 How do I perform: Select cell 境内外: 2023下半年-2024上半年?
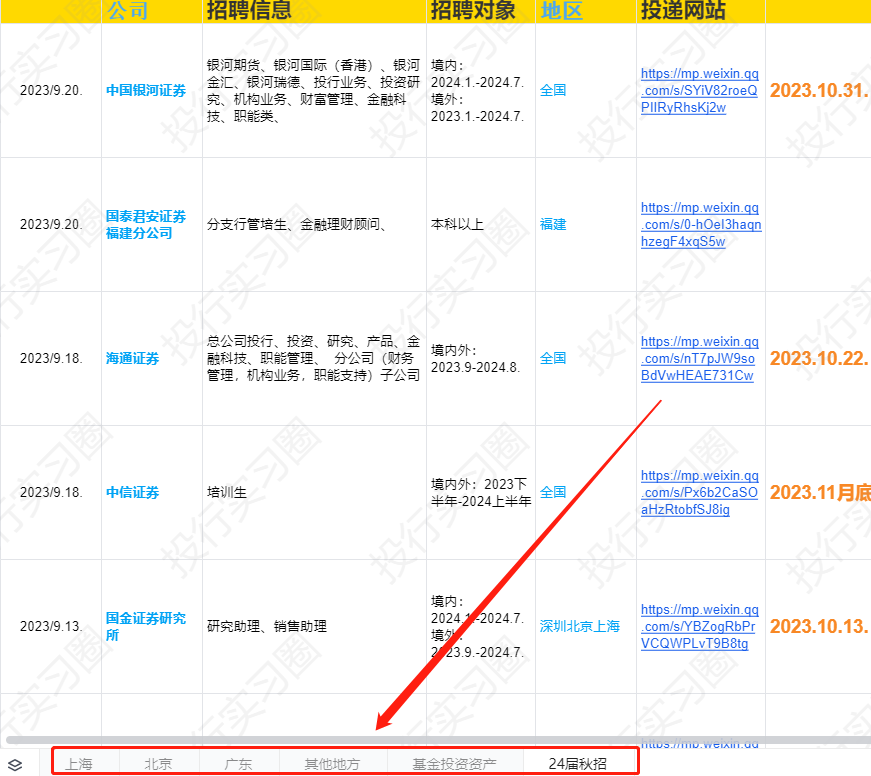pyautogui.click(x=481, y=492)
